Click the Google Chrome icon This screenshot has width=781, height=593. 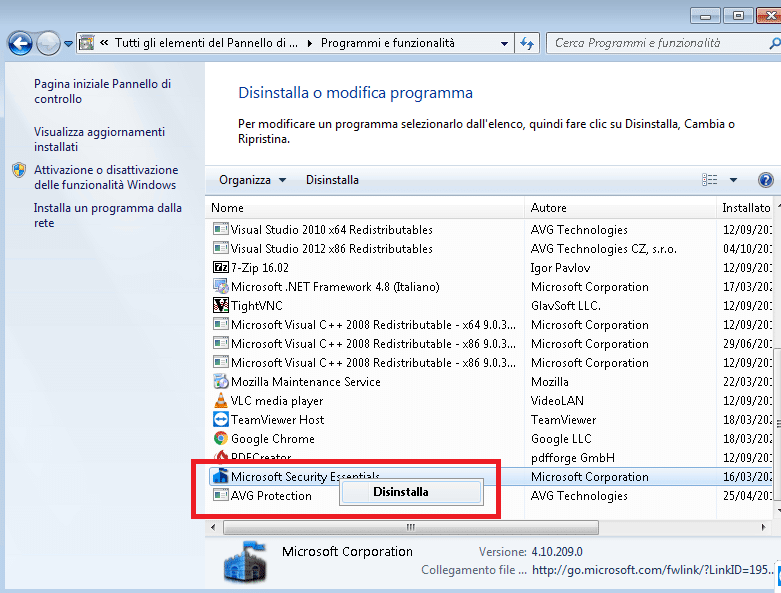(x=220, y=439)
